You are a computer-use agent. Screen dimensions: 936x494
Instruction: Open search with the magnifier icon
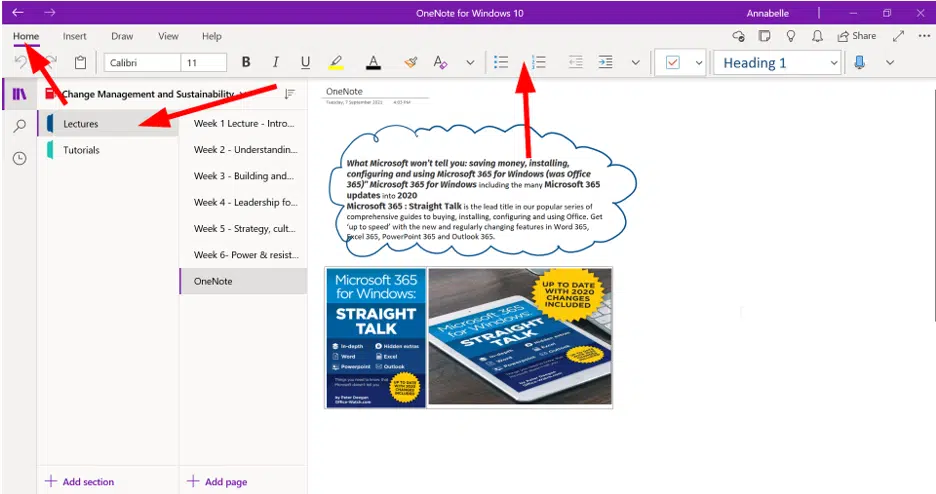point(20,126)
